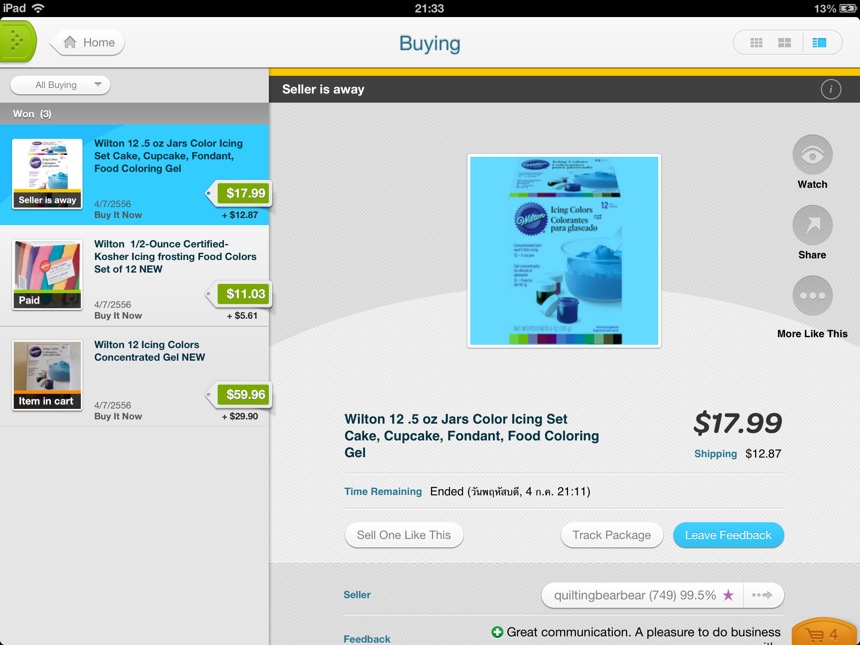Screen dimensions: 860x645
Task: Open More Like This icon
Action: pos(812,296)
